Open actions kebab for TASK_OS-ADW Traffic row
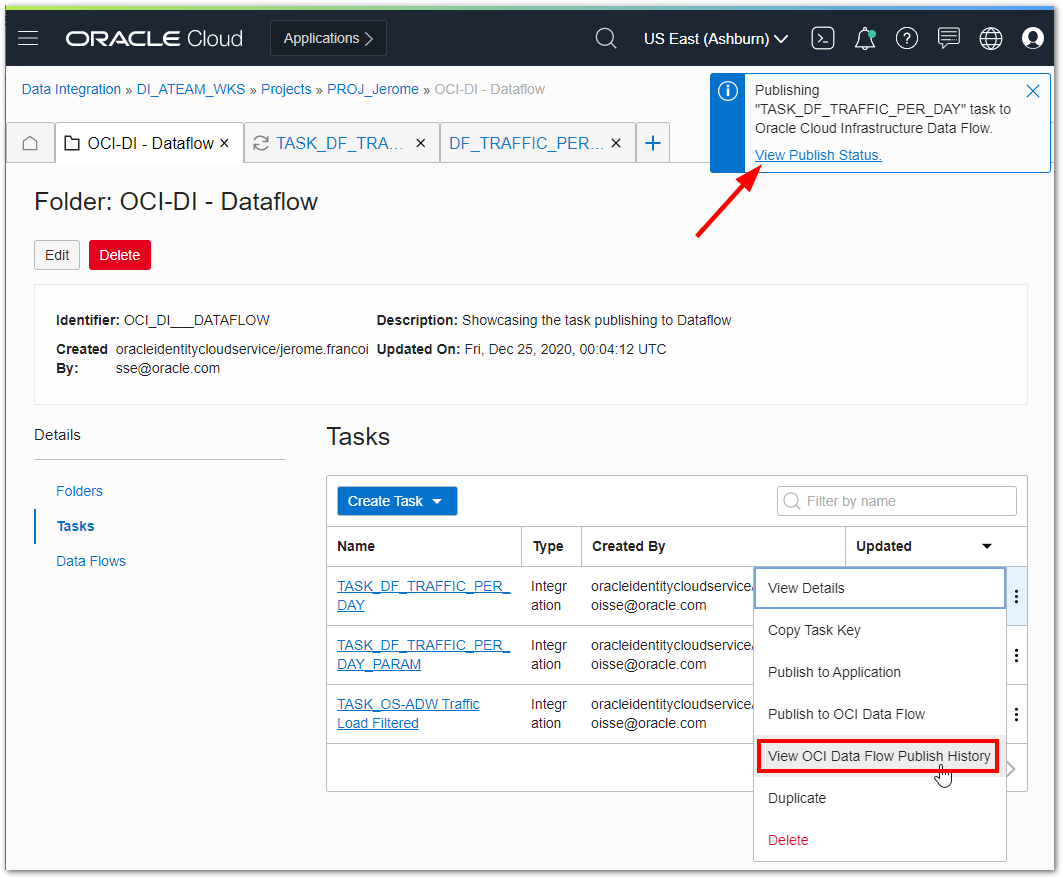Viewport: 1063px width, 879px height. tap(1017, 714)
